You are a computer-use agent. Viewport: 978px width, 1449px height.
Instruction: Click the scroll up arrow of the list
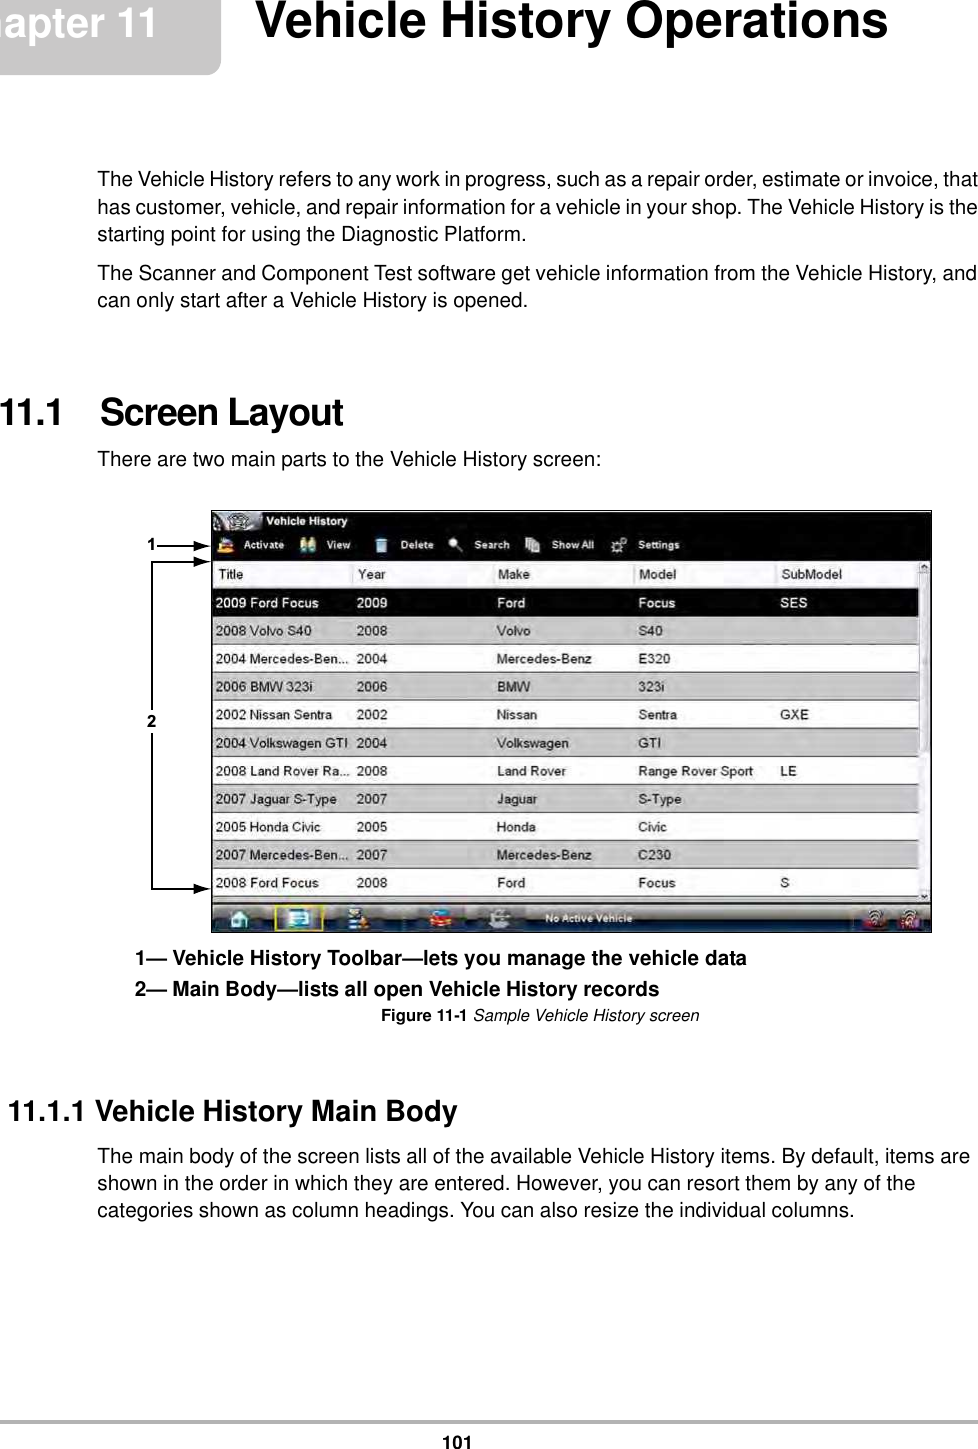click(x=924, y=569)
